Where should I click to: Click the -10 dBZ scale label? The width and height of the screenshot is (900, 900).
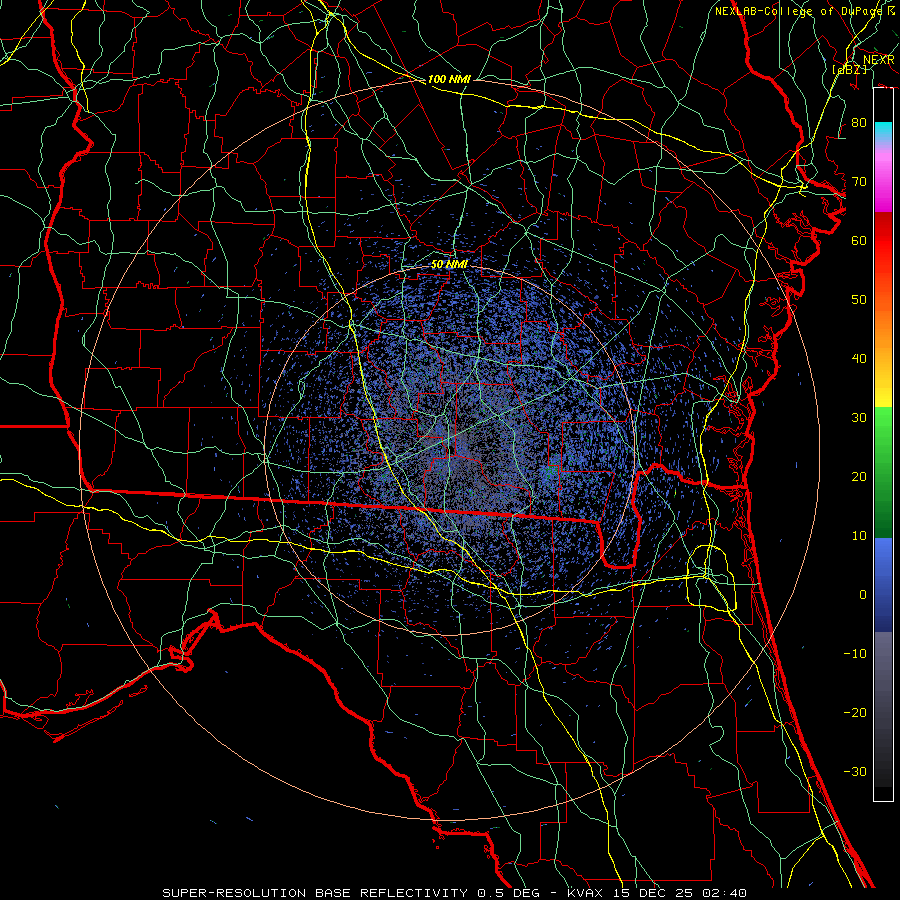point(855,653)
